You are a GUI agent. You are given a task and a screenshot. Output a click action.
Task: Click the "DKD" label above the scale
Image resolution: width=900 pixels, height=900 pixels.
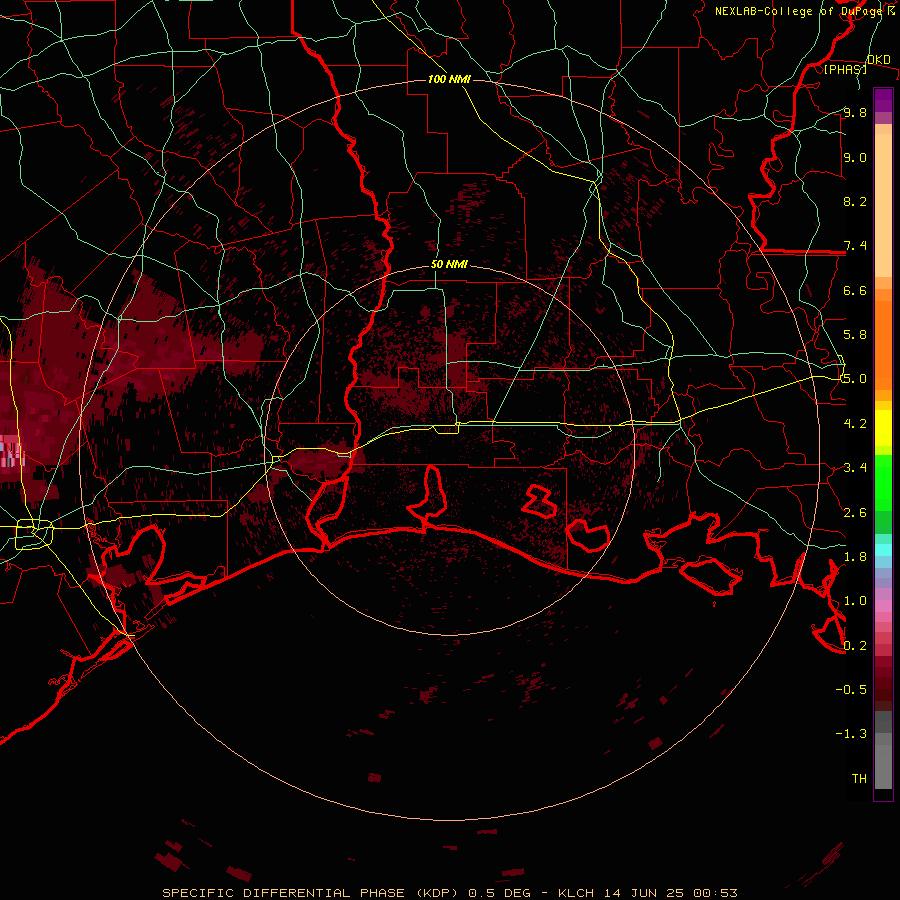879,60
